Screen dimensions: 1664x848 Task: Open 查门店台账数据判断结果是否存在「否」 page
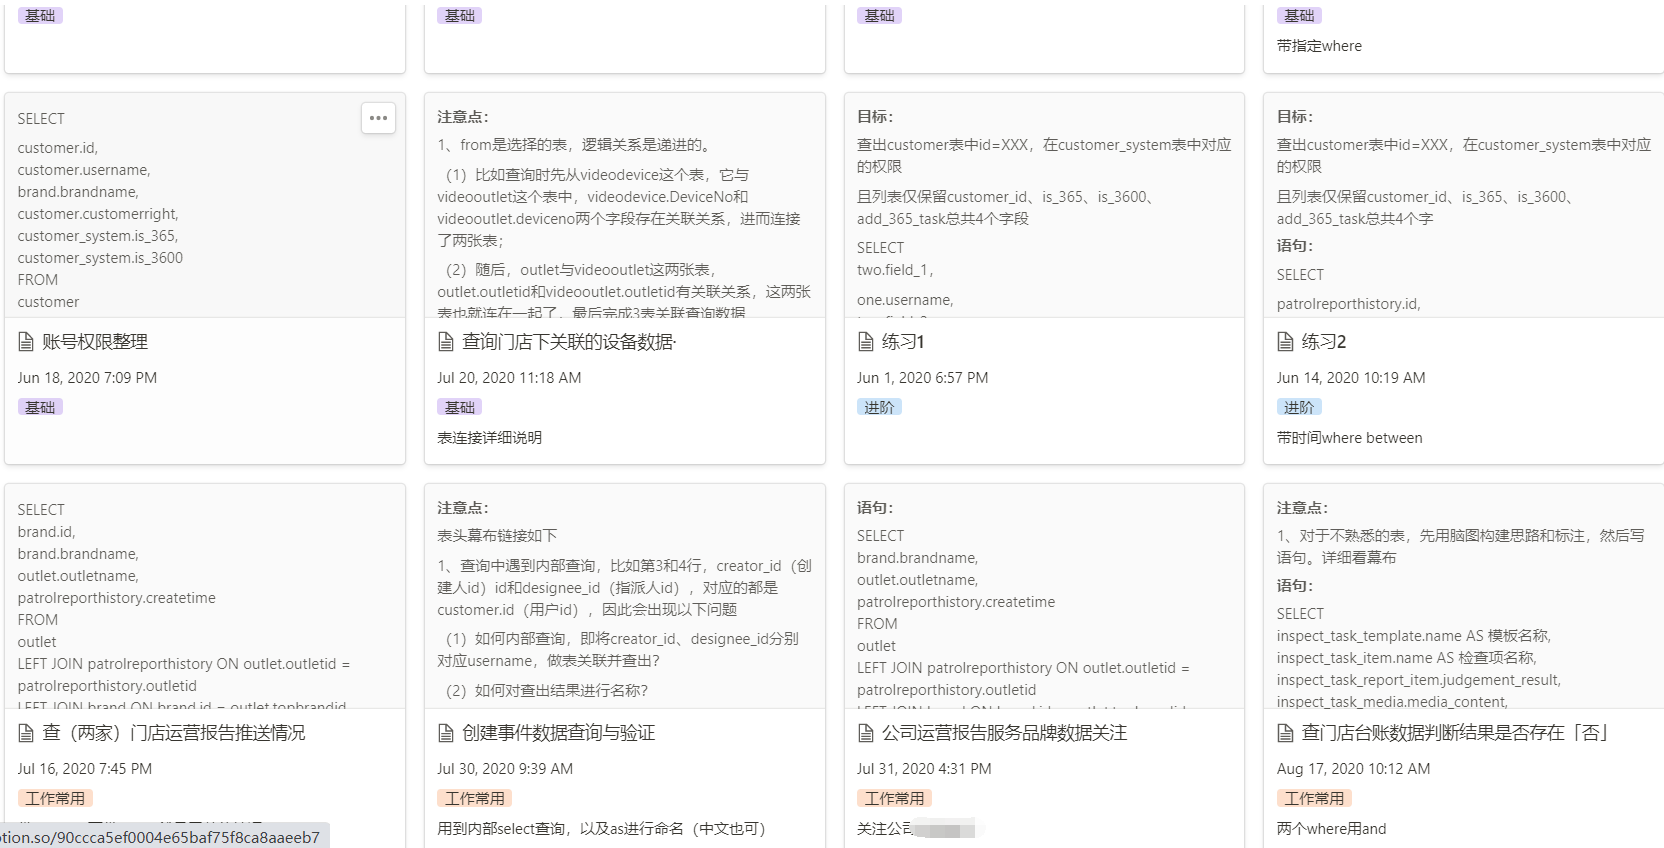tap(1455, 733)
